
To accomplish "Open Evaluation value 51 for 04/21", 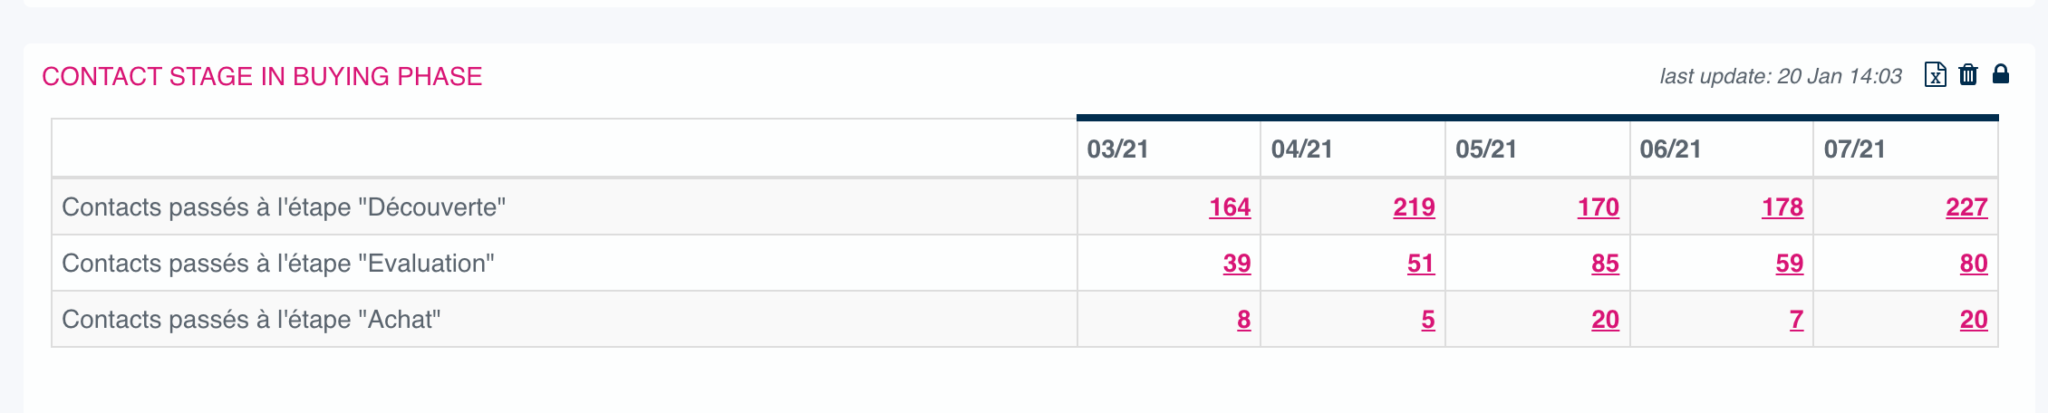I will (1420, 263).
